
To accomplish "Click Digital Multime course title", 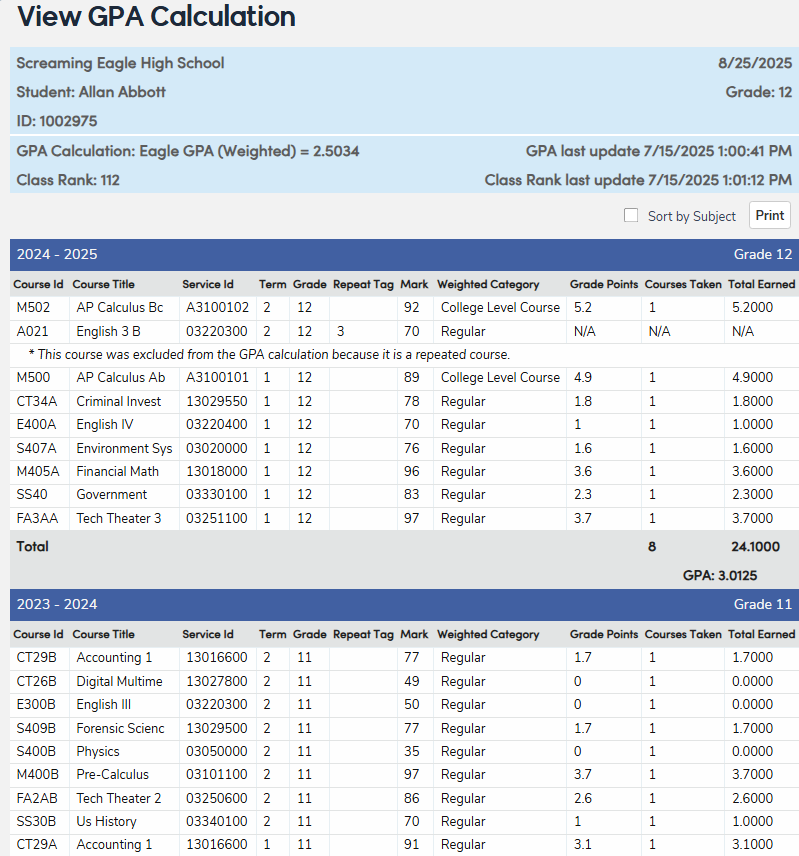I will (x=120, y=681).
